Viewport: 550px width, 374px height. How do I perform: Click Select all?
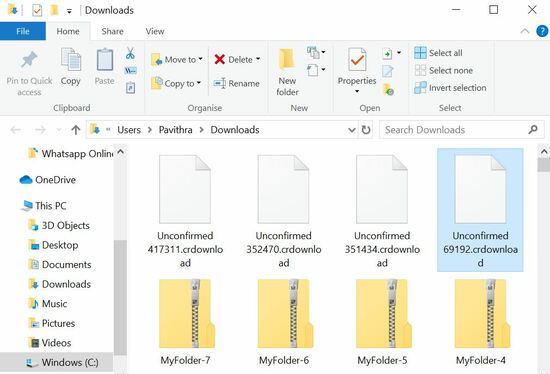439,53
